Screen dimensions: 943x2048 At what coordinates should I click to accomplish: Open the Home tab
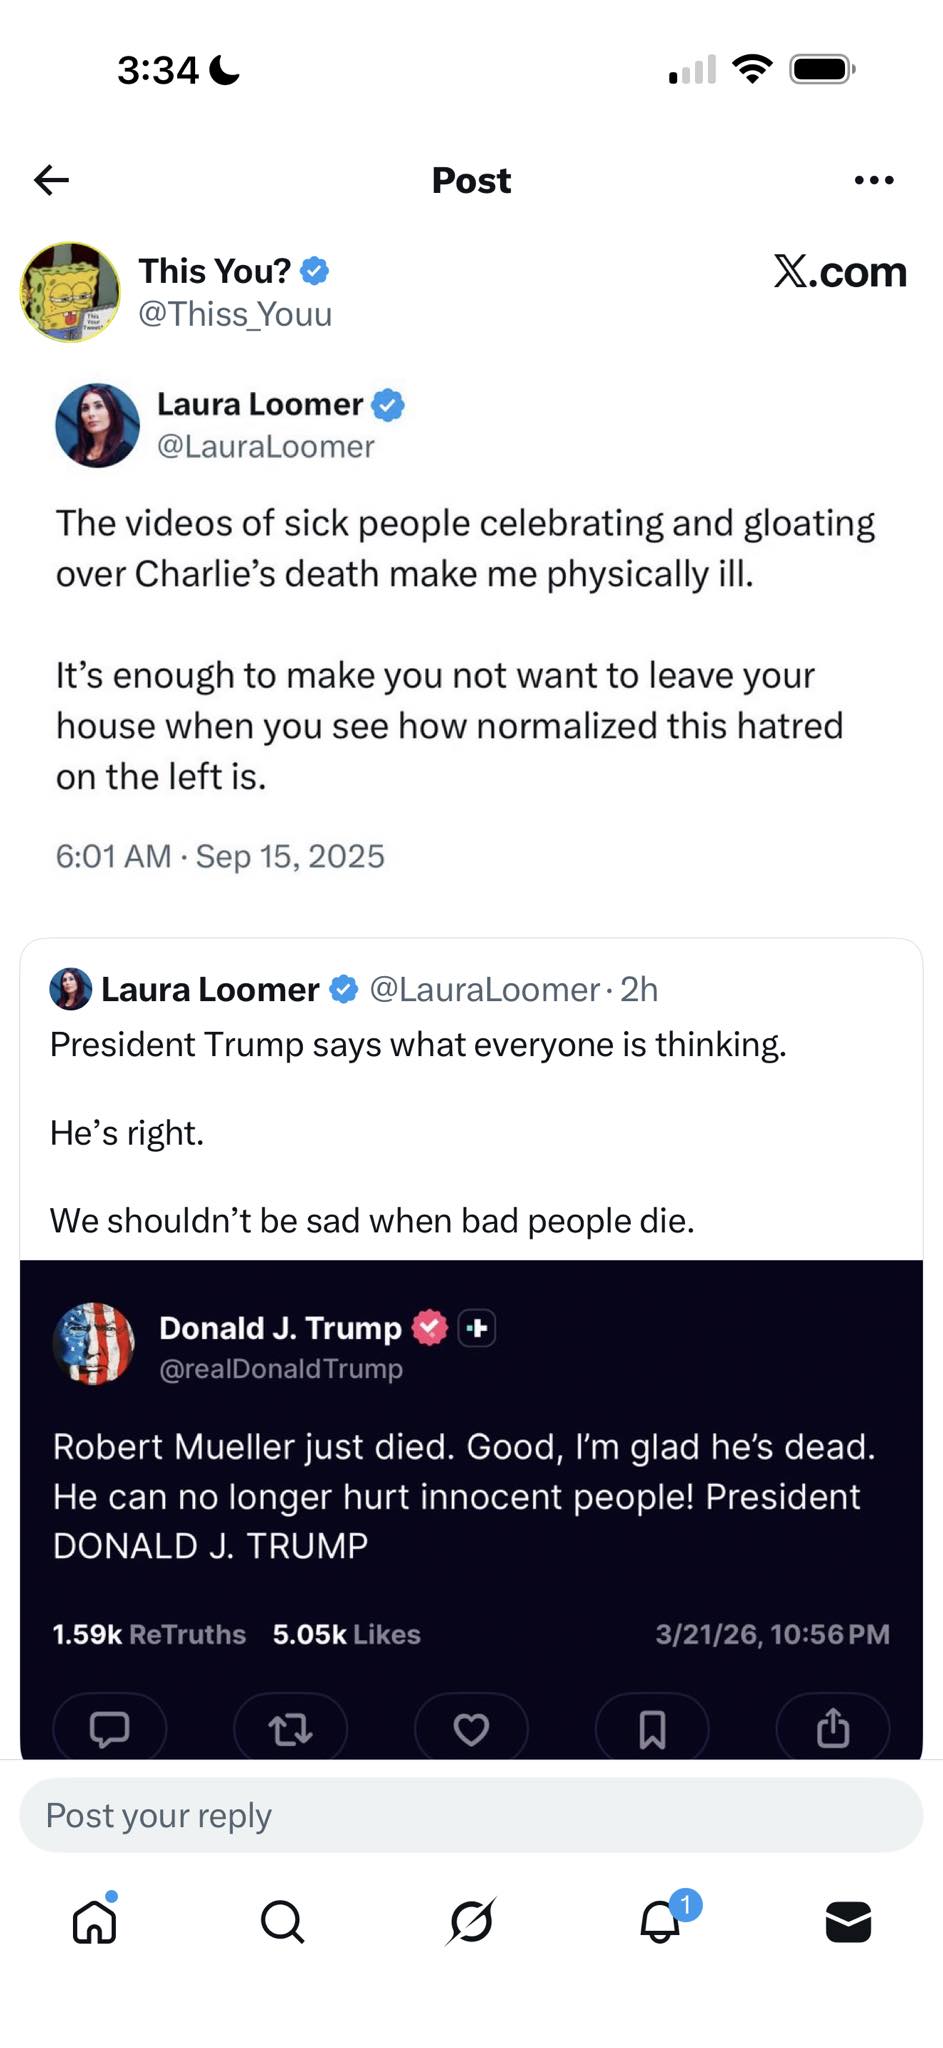point(95,1921)
